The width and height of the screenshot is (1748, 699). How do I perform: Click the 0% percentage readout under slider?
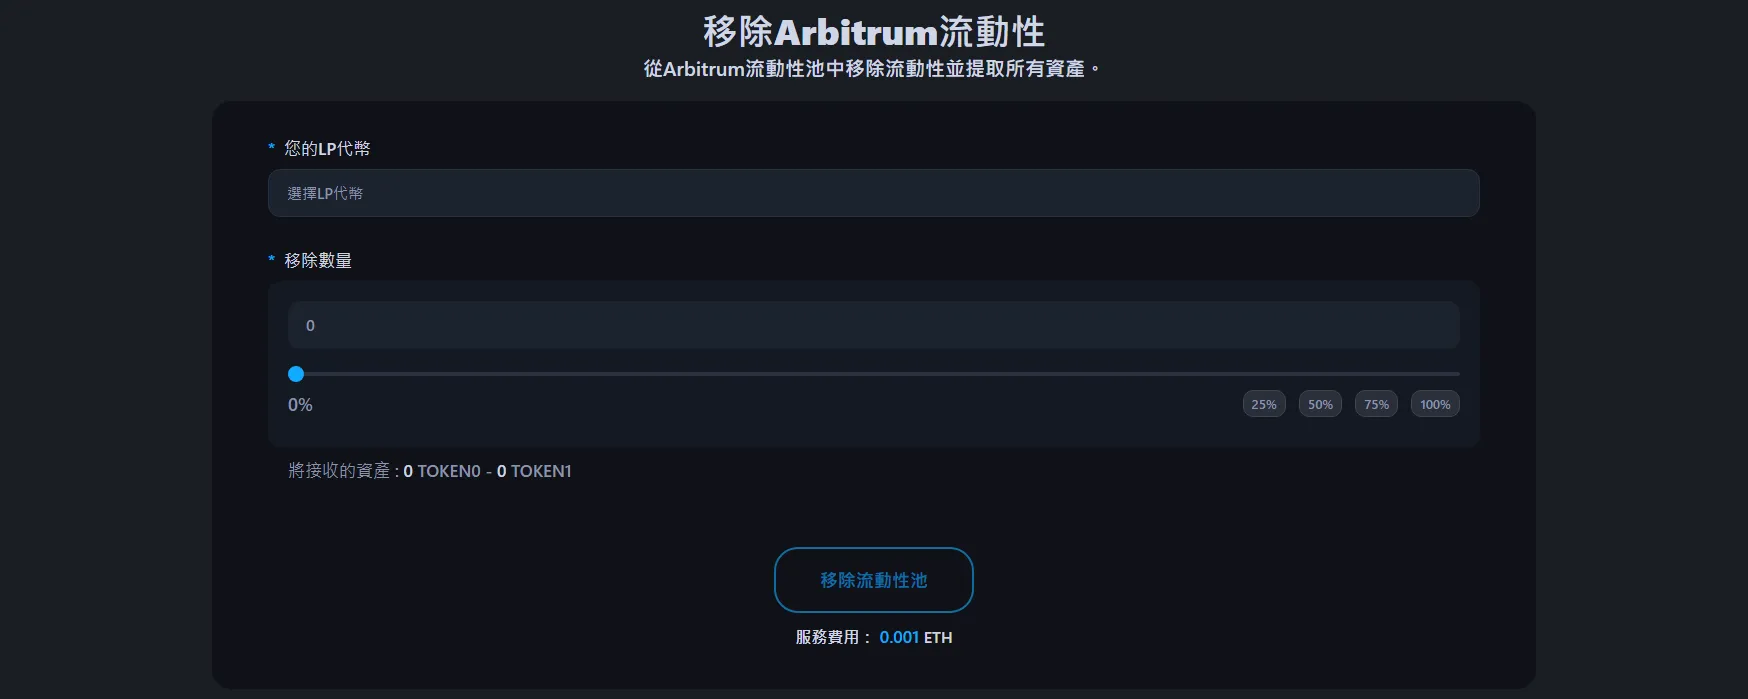click(x=300, y=405)
